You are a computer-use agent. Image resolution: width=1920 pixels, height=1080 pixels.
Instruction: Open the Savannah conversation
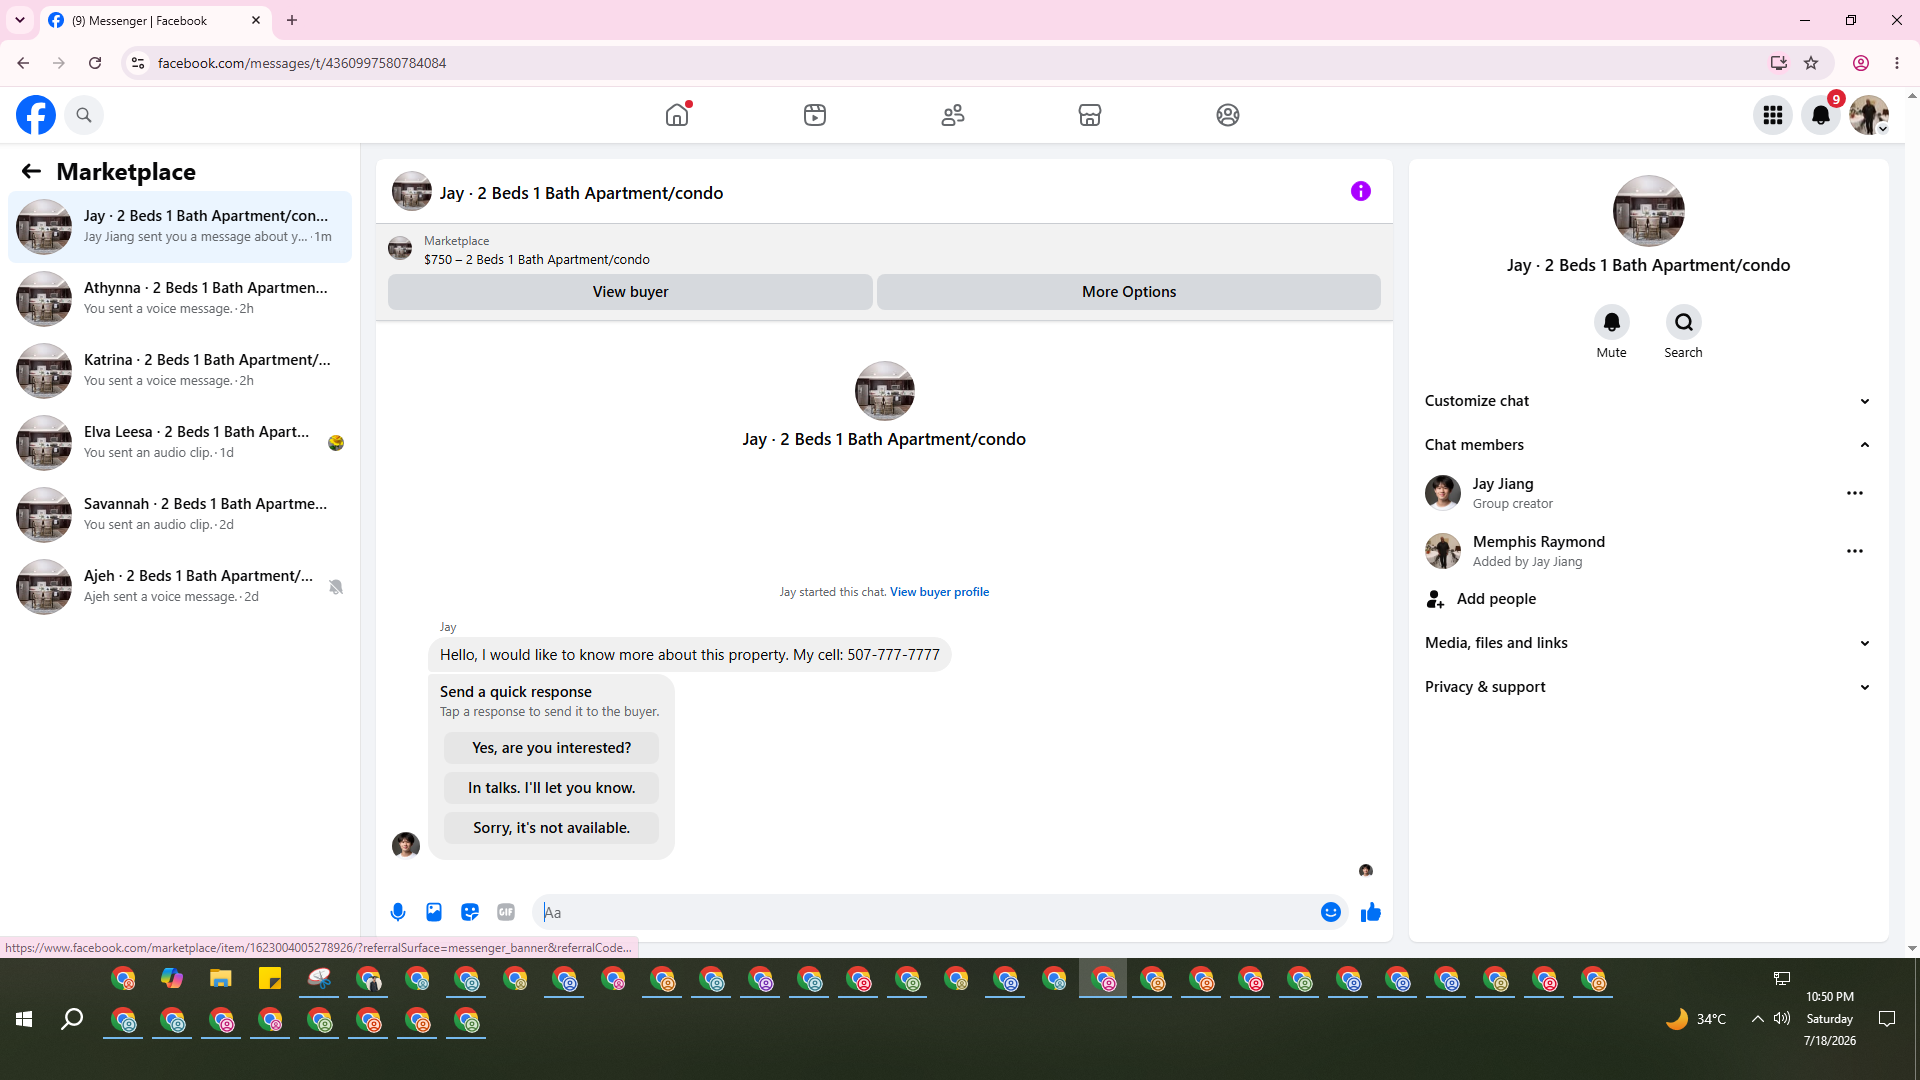pos(180,515)
